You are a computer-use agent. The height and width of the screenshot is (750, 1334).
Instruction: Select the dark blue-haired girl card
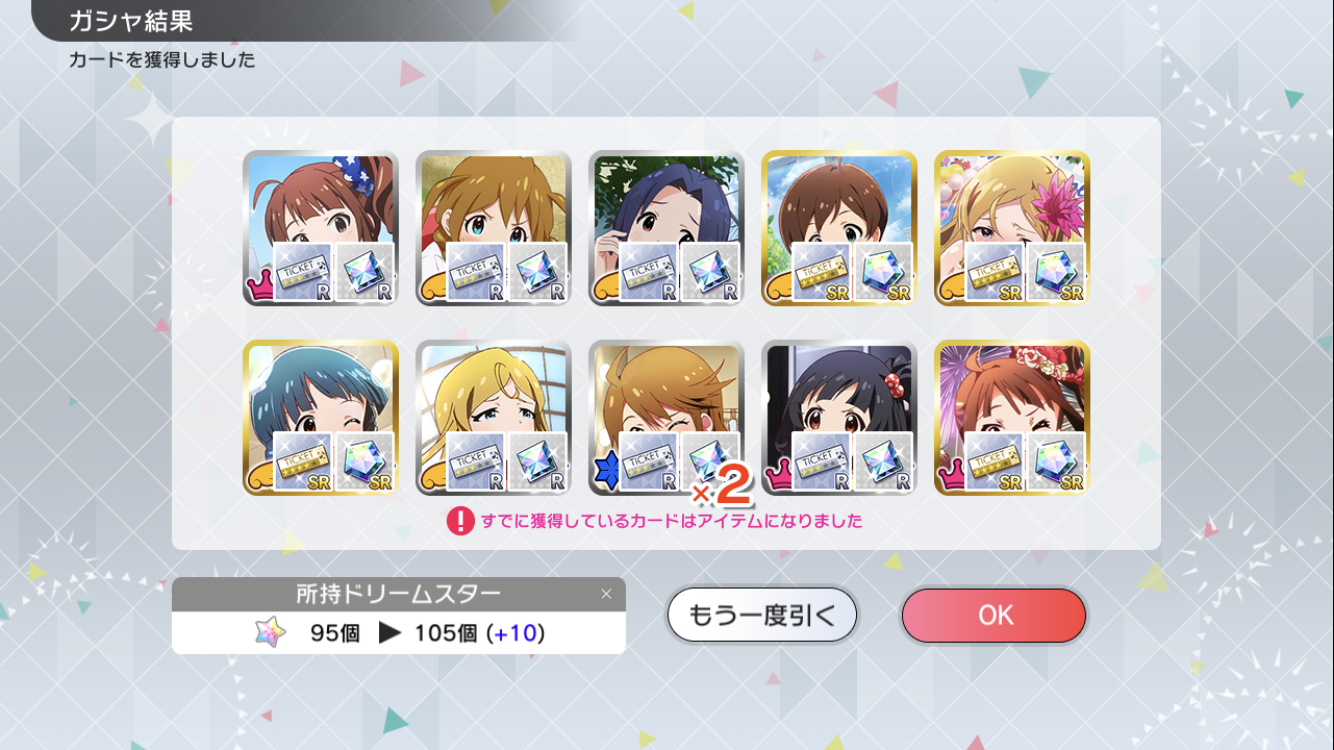[x=667, y=228]
